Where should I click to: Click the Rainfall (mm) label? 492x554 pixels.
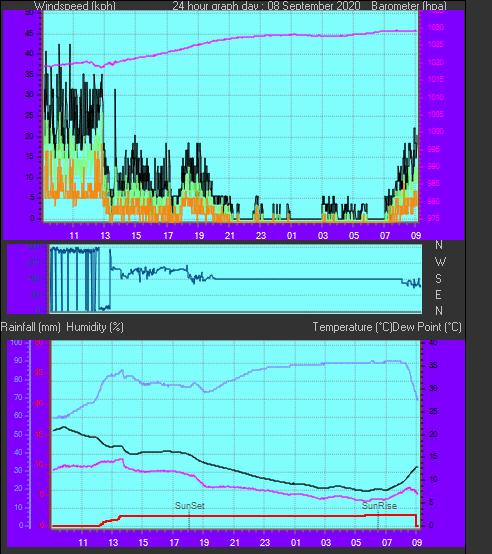coord(31,327)
